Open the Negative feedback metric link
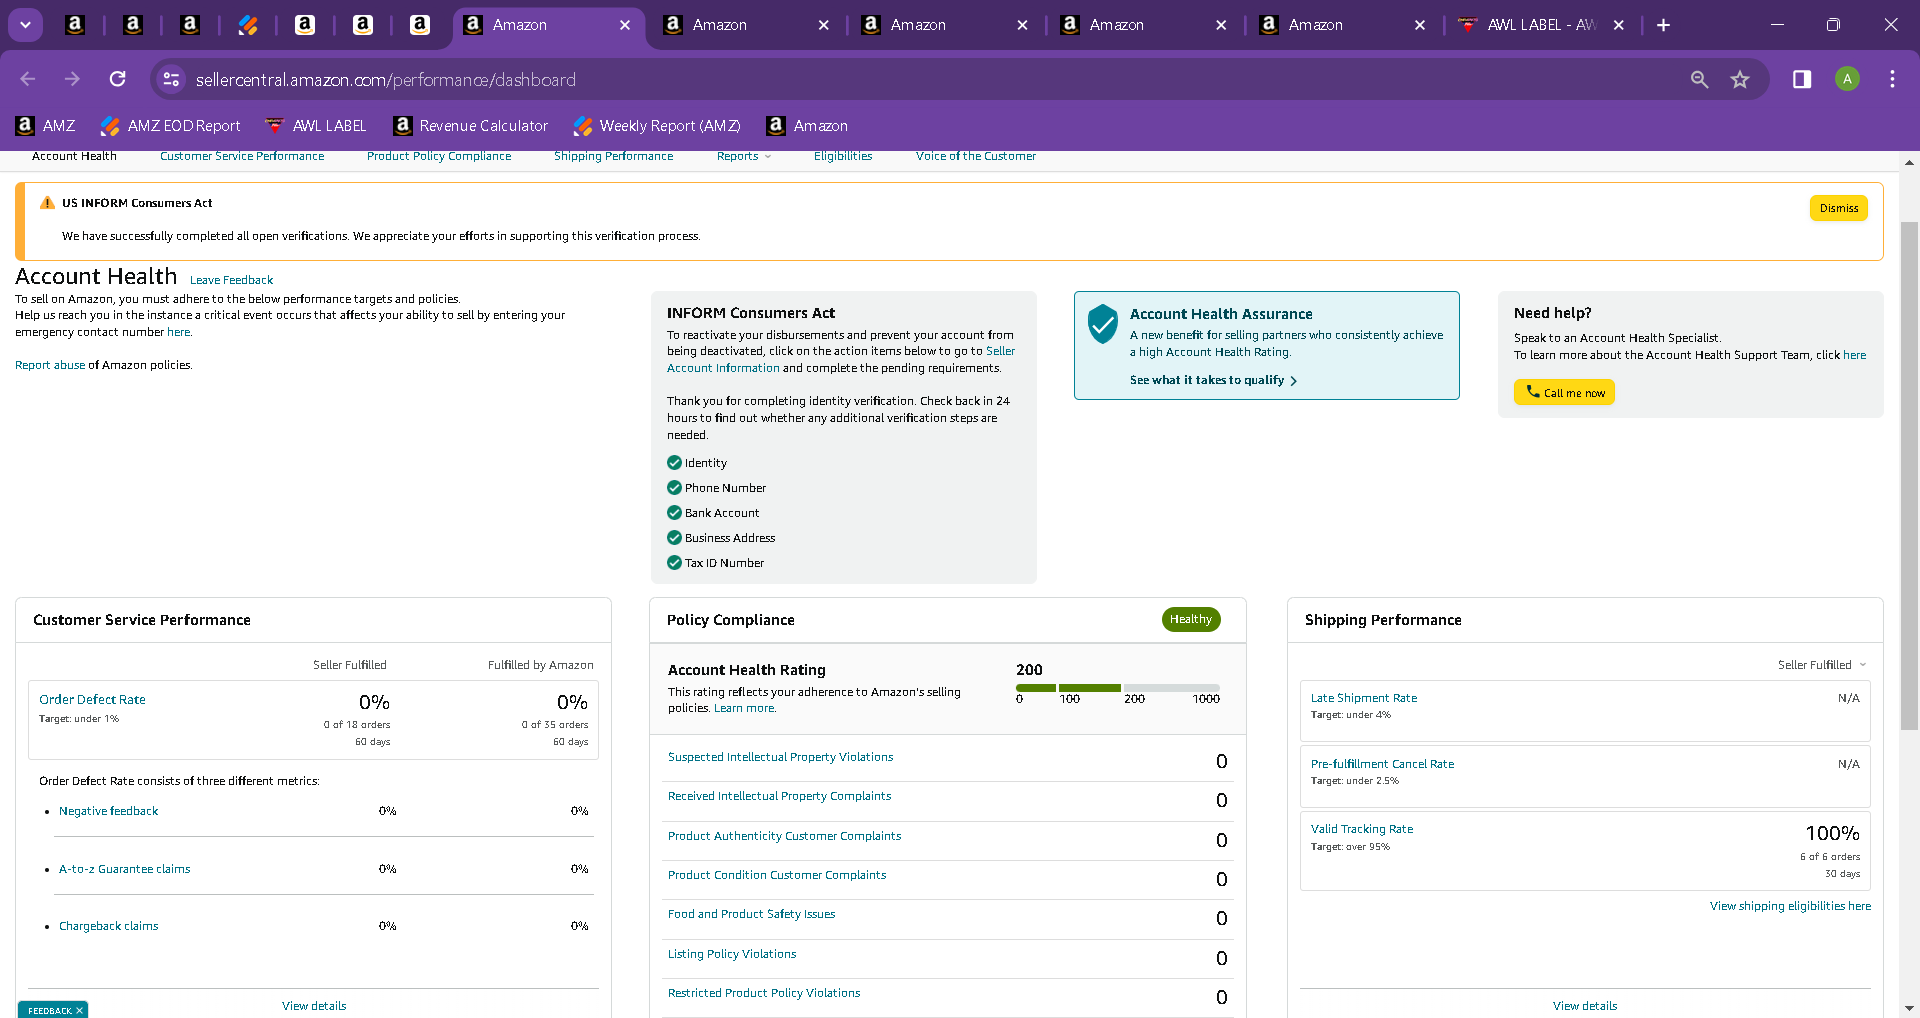This screenshot has height=1018, width=1920. point(108,811)
